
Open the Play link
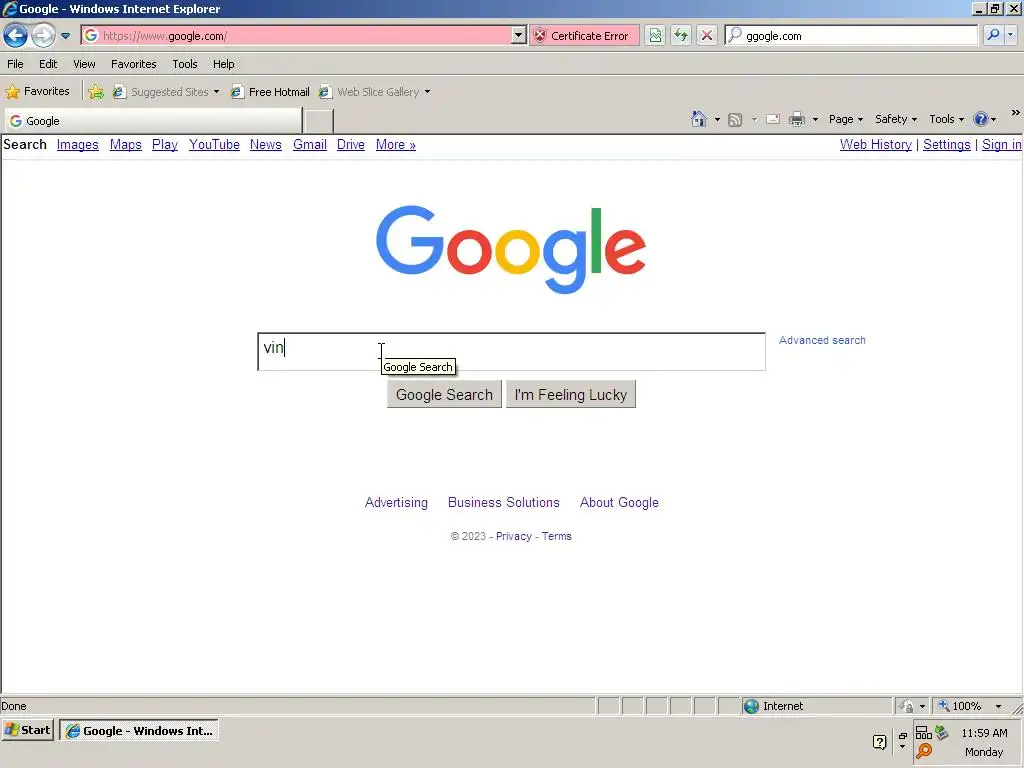[165, 144]
